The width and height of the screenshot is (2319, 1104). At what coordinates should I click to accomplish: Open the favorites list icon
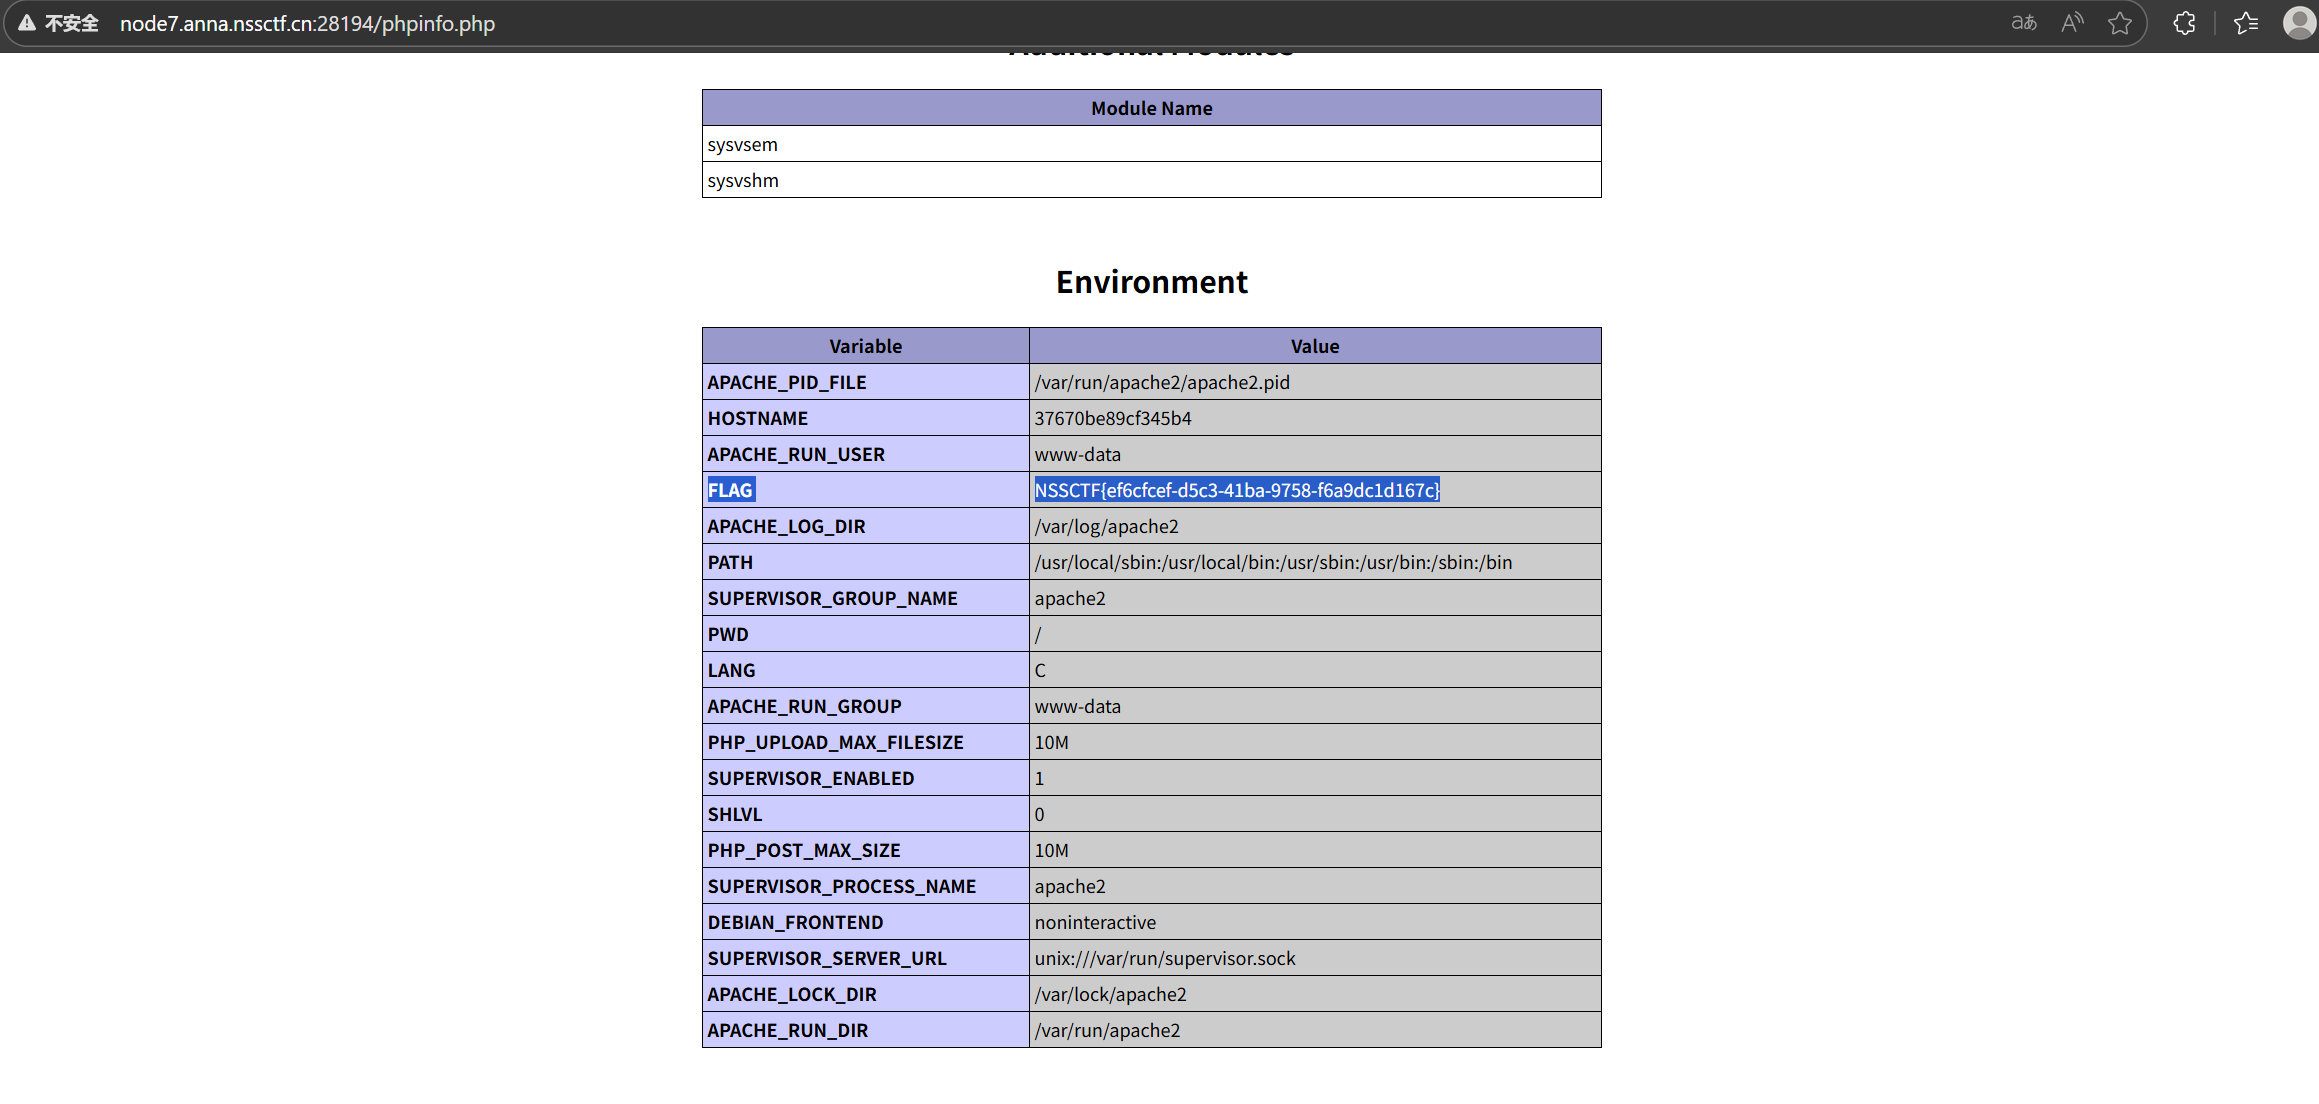click(x=2246, y=23)
